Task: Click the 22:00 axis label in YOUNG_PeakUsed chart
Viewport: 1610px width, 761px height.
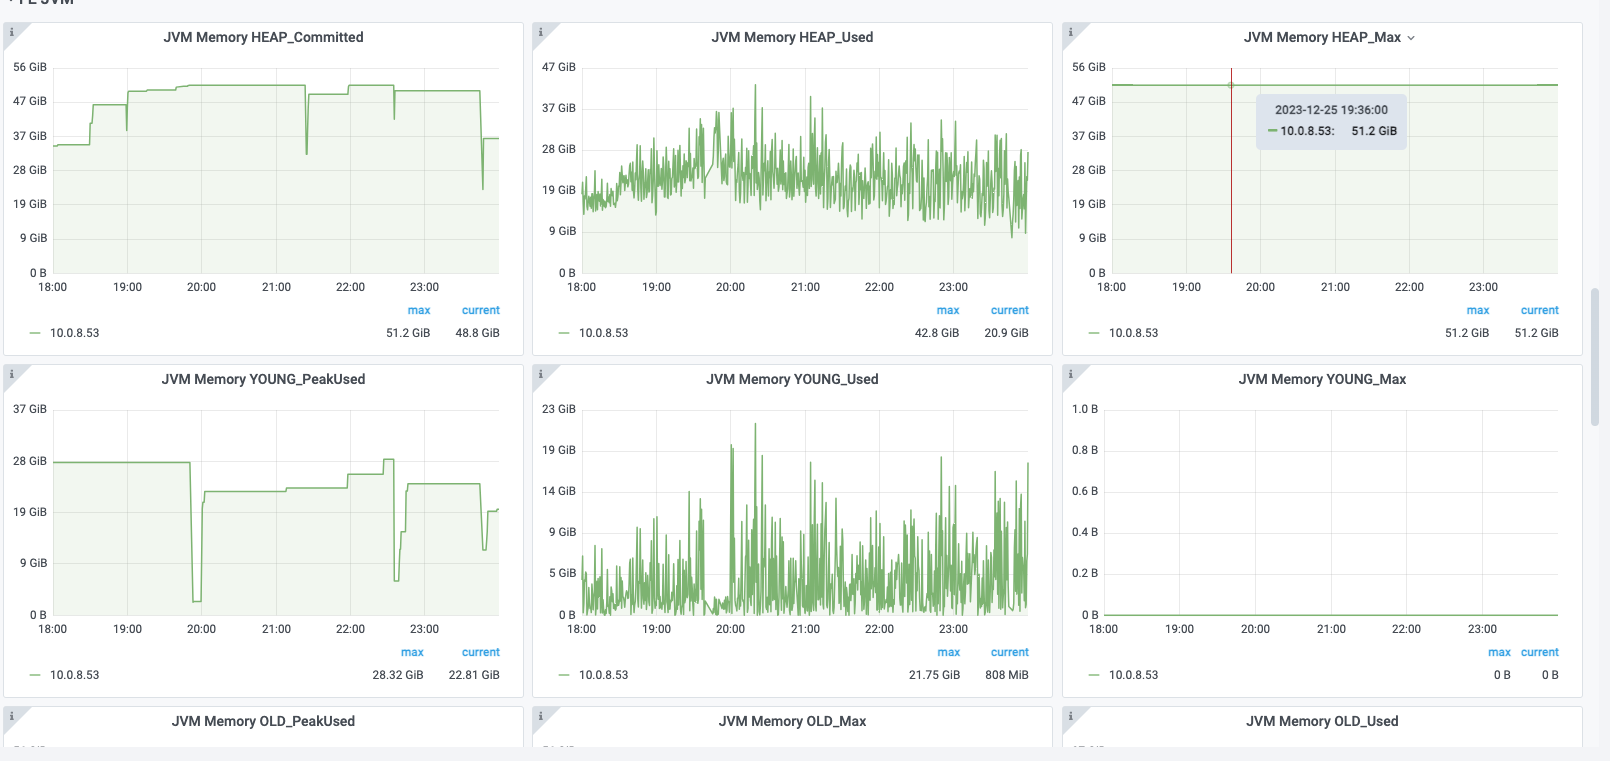Action: point(351,629)
